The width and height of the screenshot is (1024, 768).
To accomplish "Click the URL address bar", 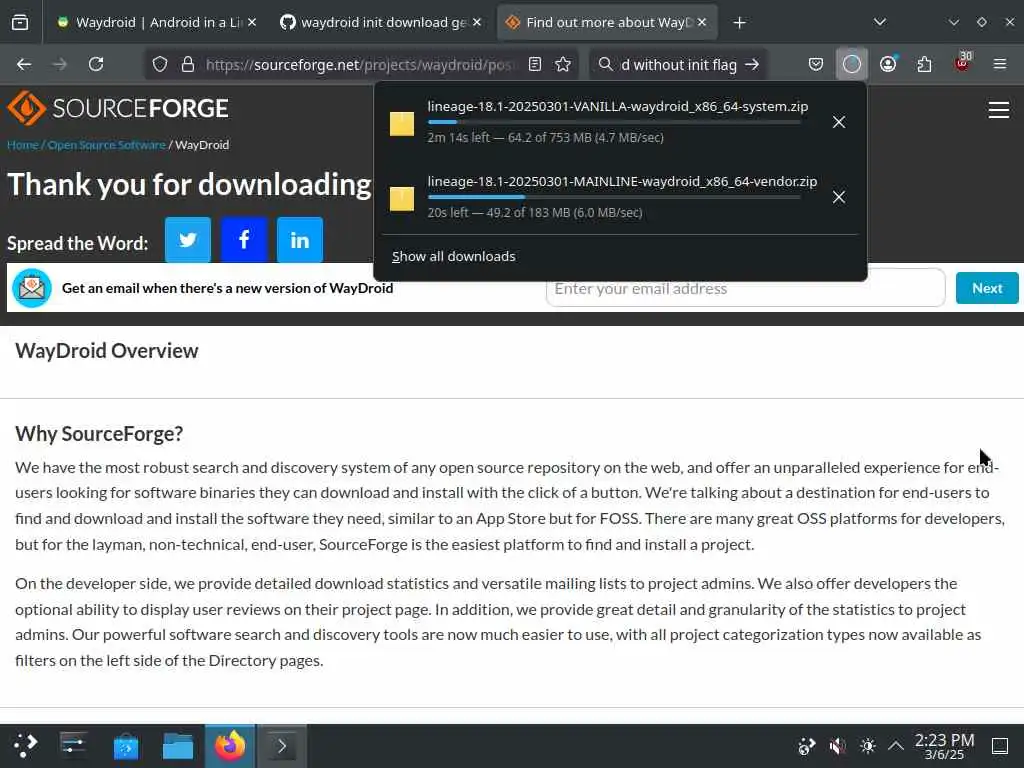I will coord(359,64).
